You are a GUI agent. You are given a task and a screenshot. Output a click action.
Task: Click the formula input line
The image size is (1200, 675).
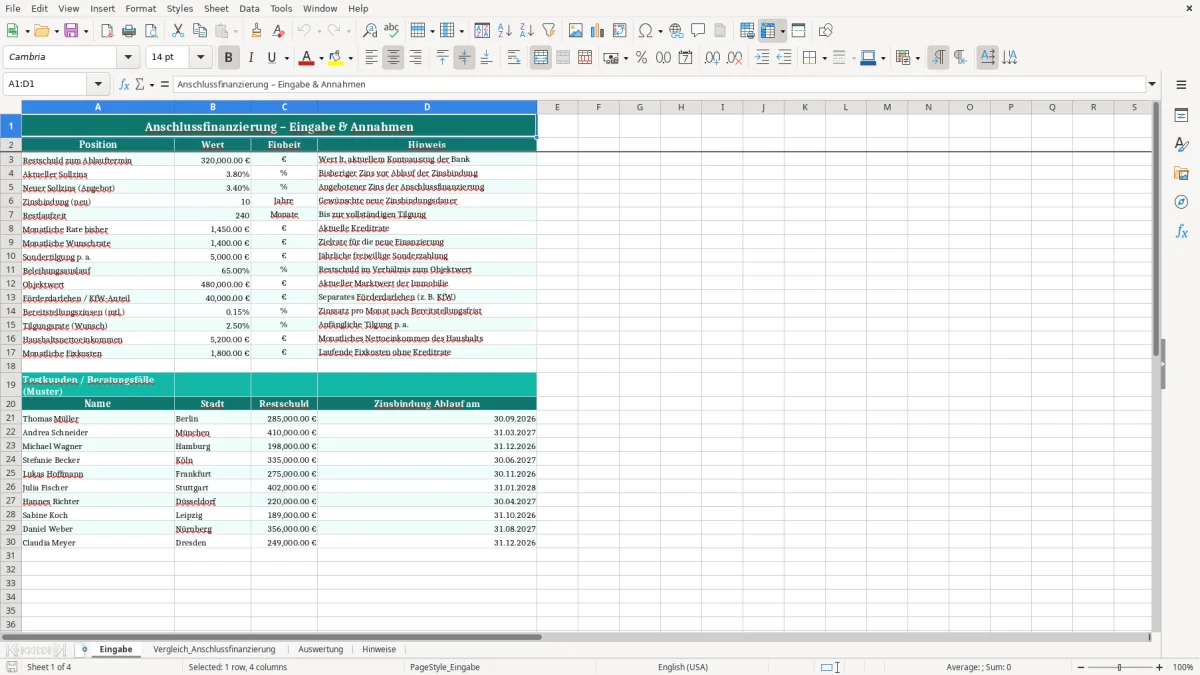click(x=659, y=84)
